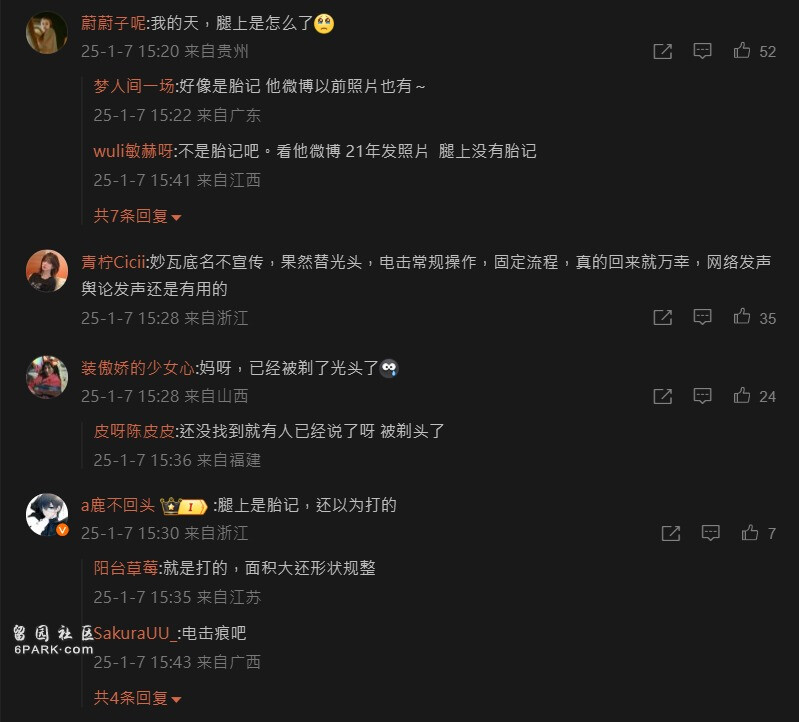799x722 pixels.
Task: Visit wuli敏赫呀's username link
Action: click(133, 151)
